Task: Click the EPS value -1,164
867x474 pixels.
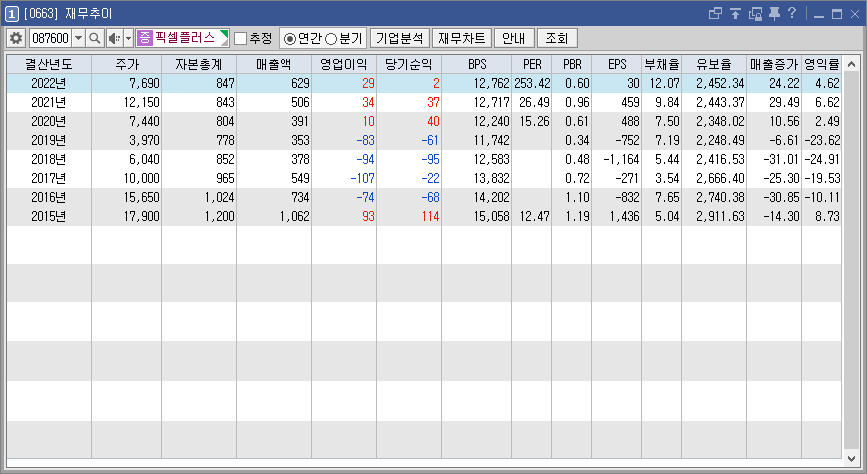Action: (x=621, y=159)
